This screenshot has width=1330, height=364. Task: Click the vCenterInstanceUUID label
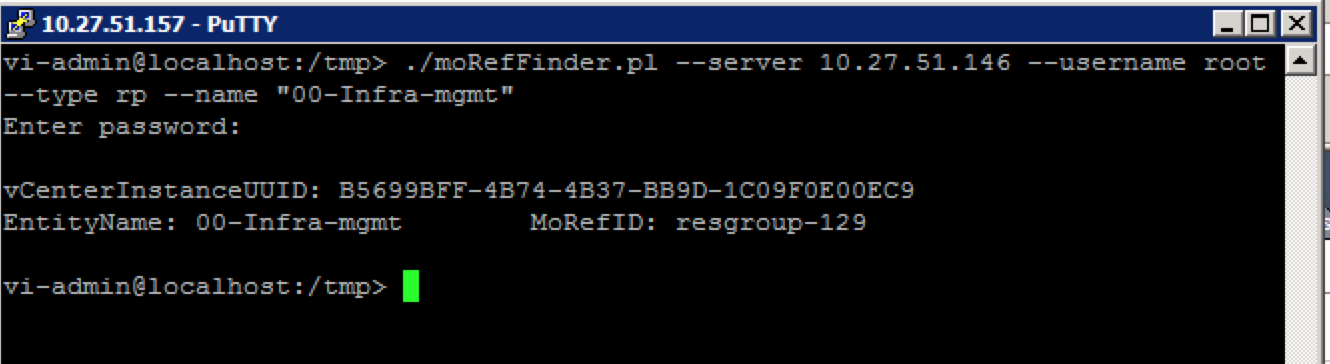(163, 191)
